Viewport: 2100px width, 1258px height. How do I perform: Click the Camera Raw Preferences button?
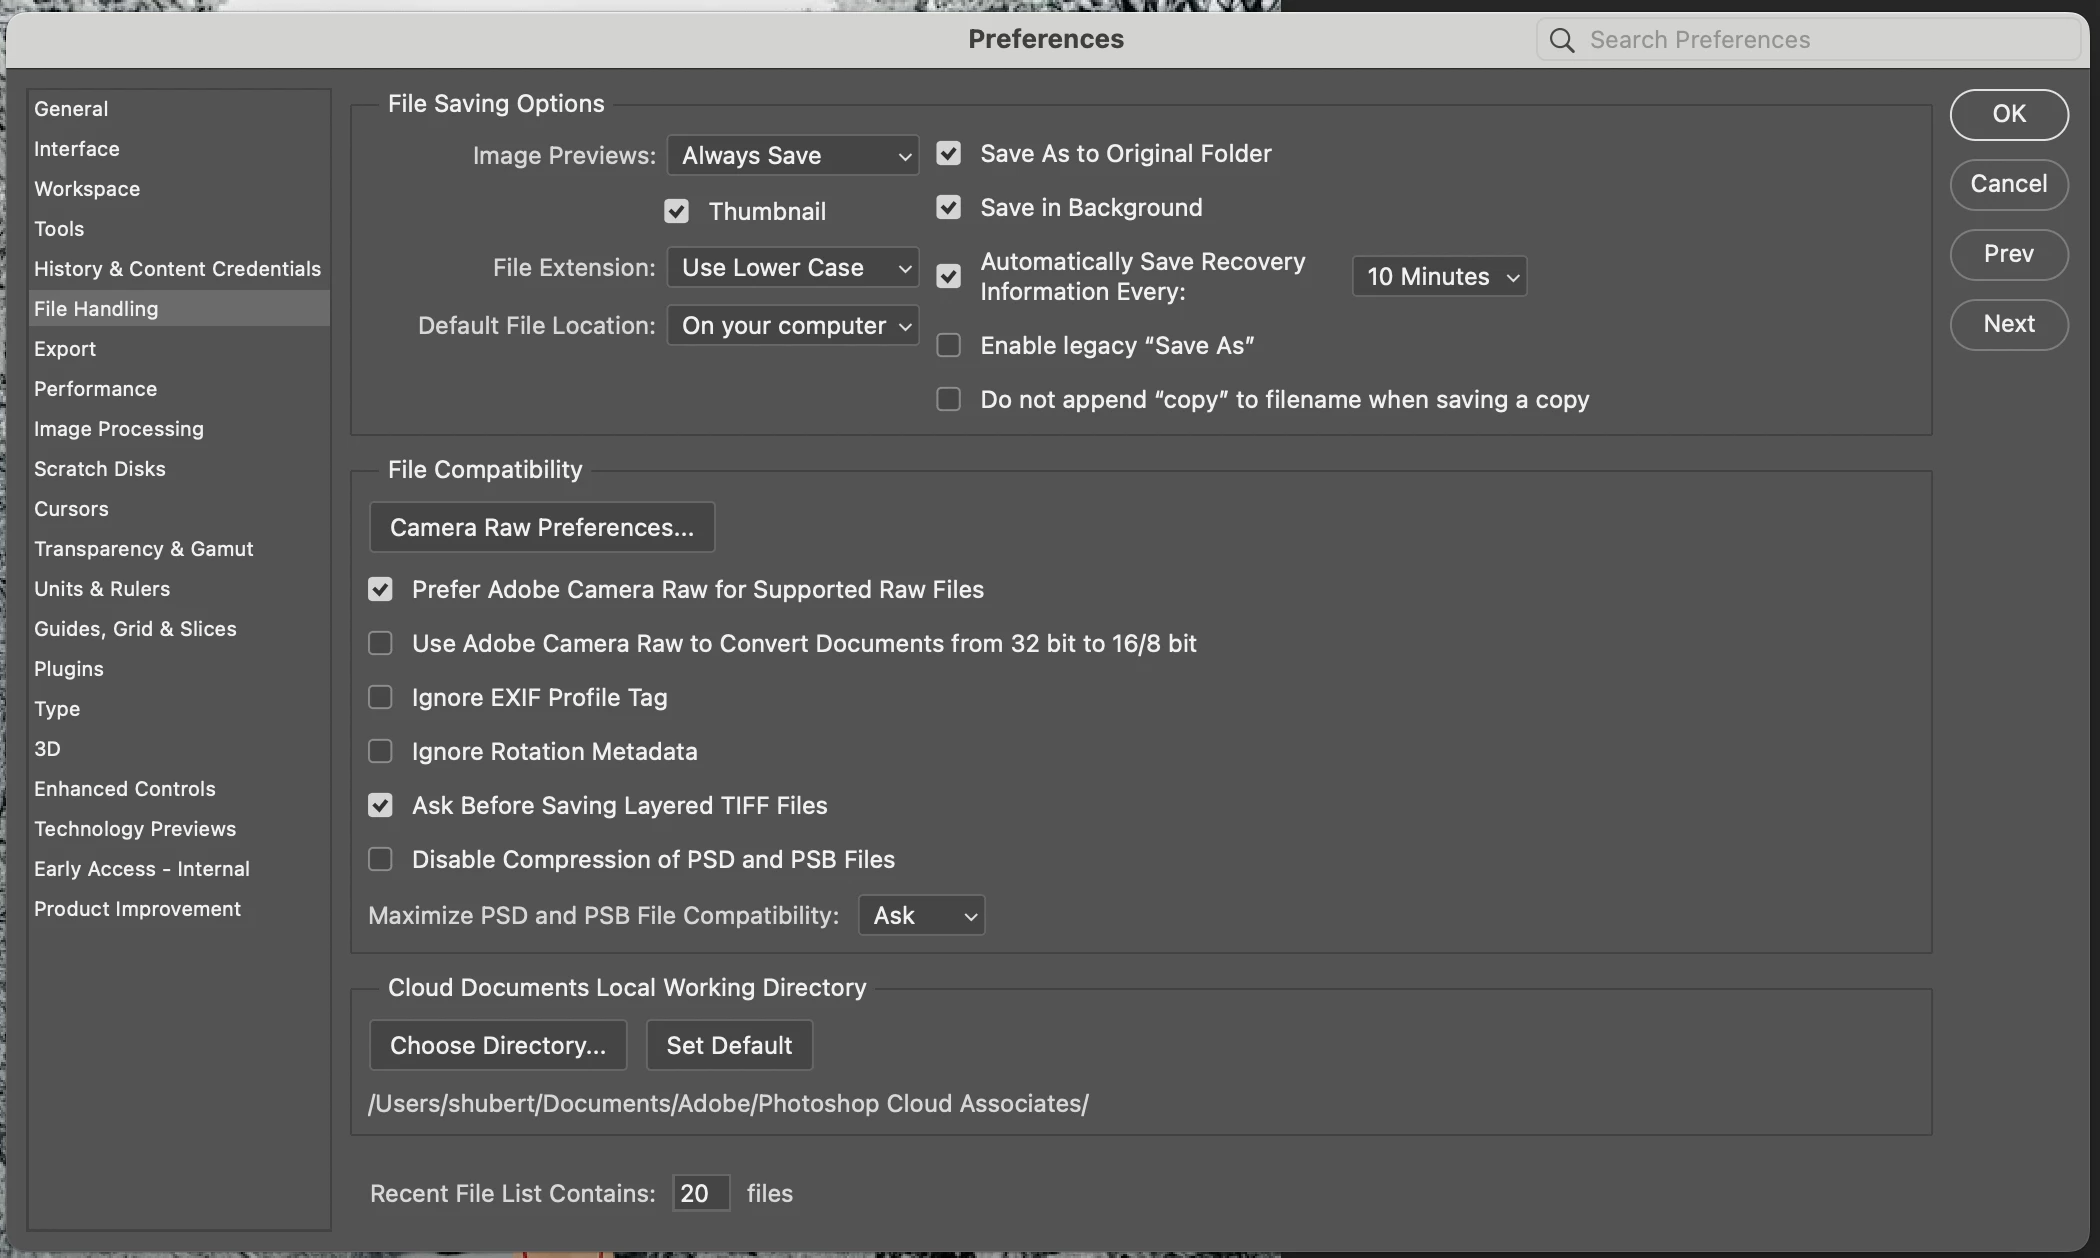click(541, 527)
